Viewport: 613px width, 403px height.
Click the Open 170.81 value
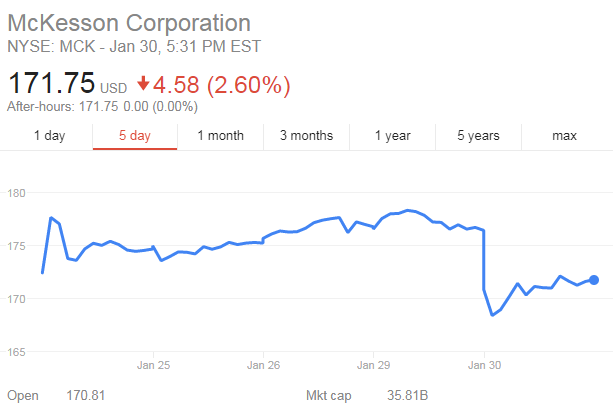pyautogui.click(x=85, y=396)
